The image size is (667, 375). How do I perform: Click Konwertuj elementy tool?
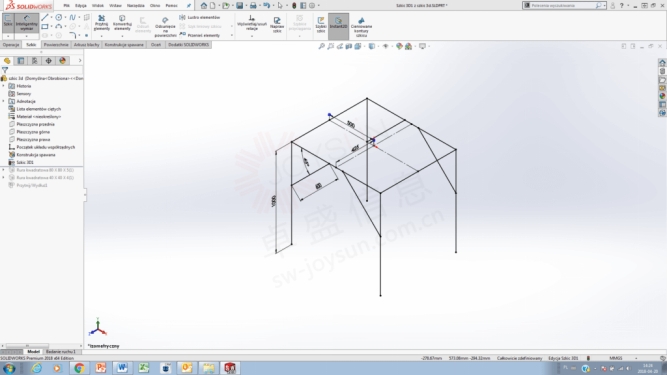(122, 23)
